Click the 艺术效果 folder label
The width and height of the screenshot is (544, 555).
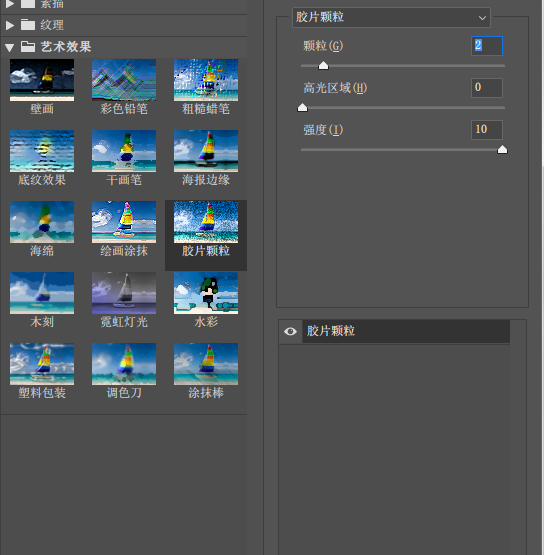(66, 47)
